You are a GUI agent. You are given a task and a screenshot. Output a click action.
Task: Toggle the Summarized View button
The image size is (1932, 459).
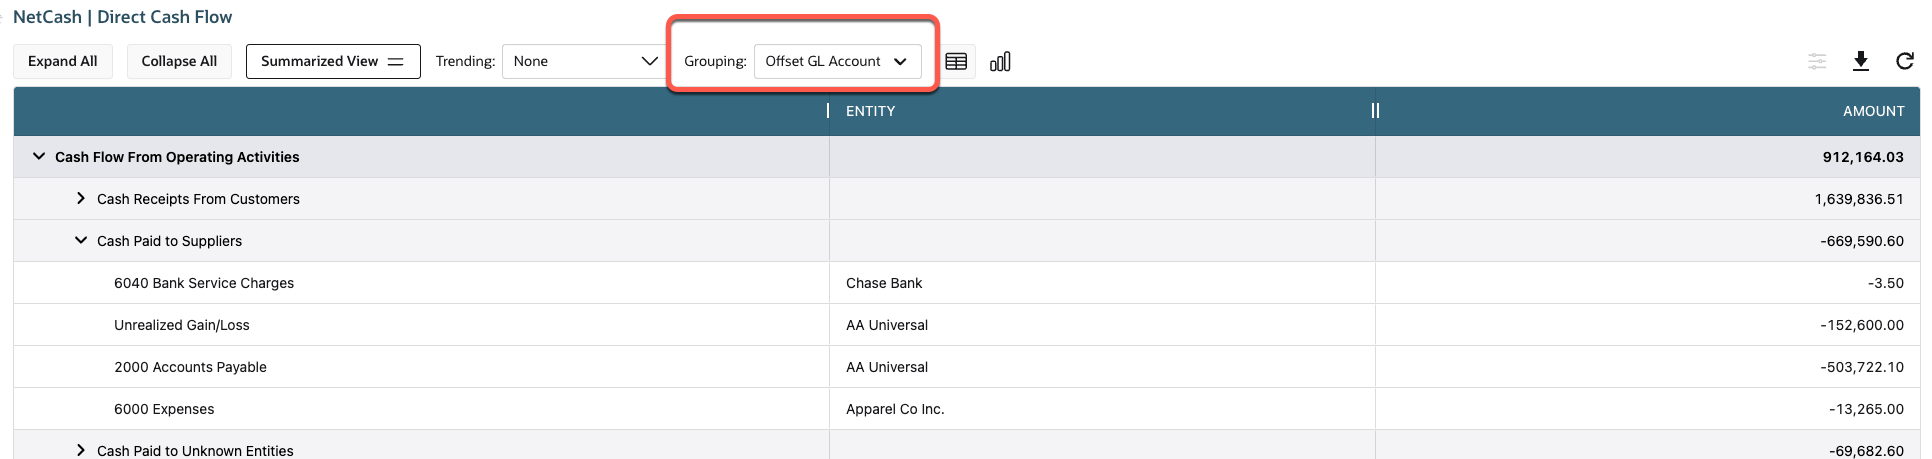tap(332, 61)
